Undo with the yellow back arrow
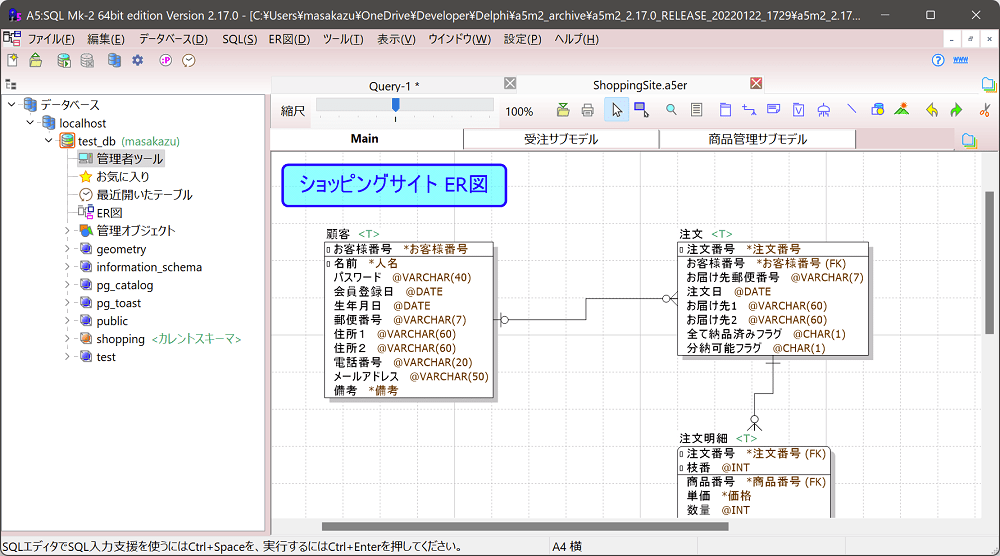 (932, 110)
